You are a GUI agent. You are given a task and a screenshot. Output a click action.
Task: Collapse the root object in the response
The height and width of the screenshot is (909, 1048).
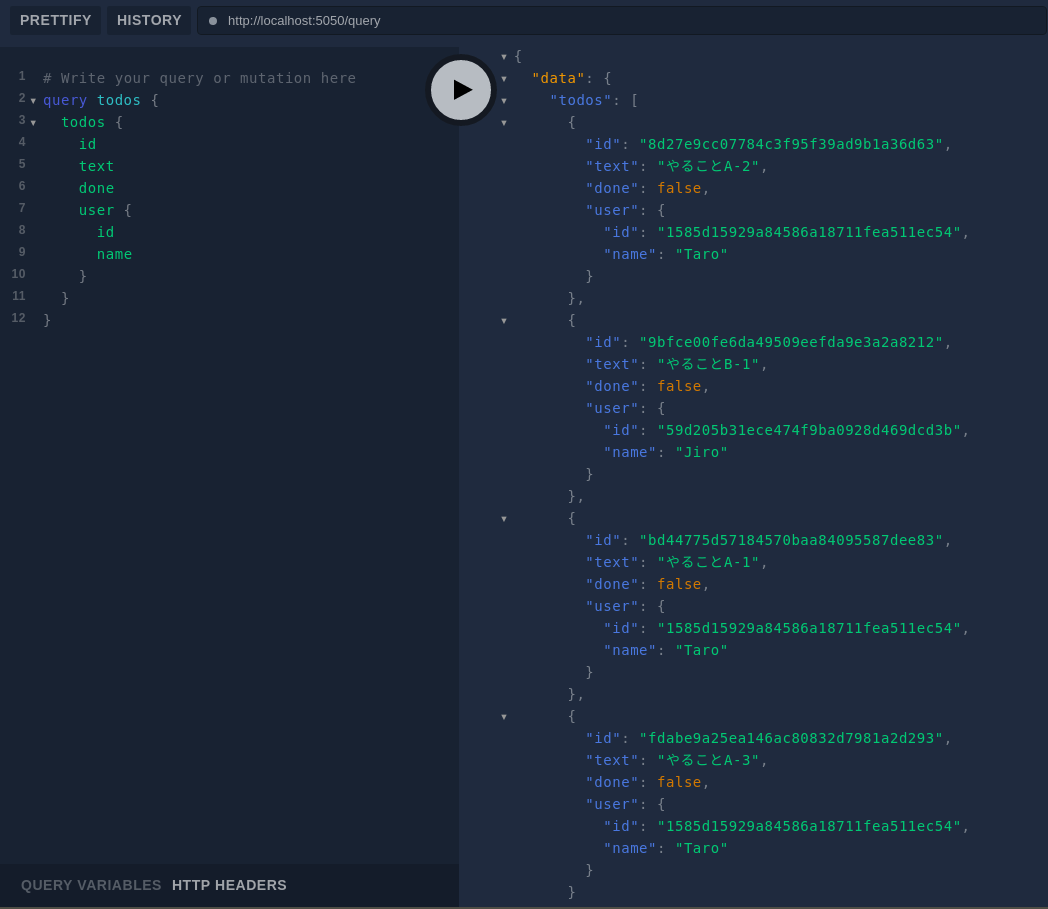click(x=504, y=56)
